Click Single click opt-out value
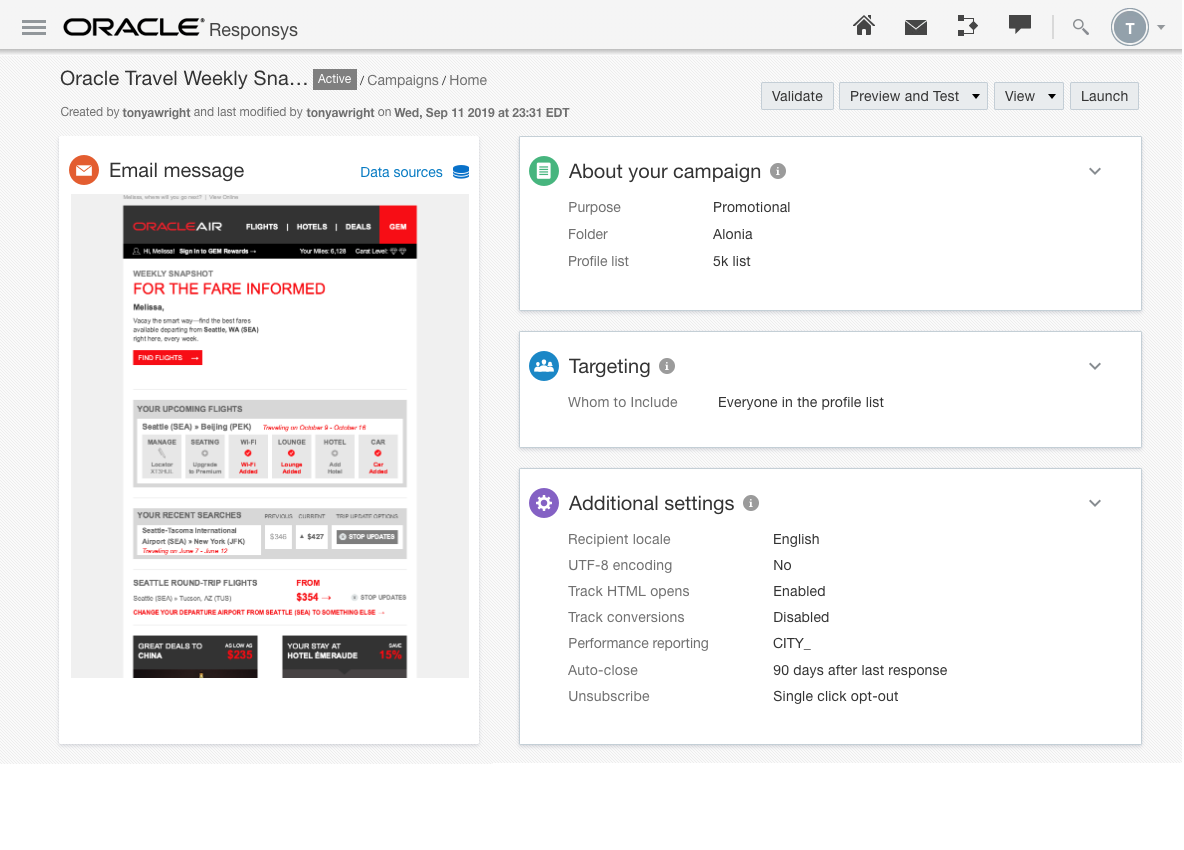The image size is (1184, 850). [835, 696]
